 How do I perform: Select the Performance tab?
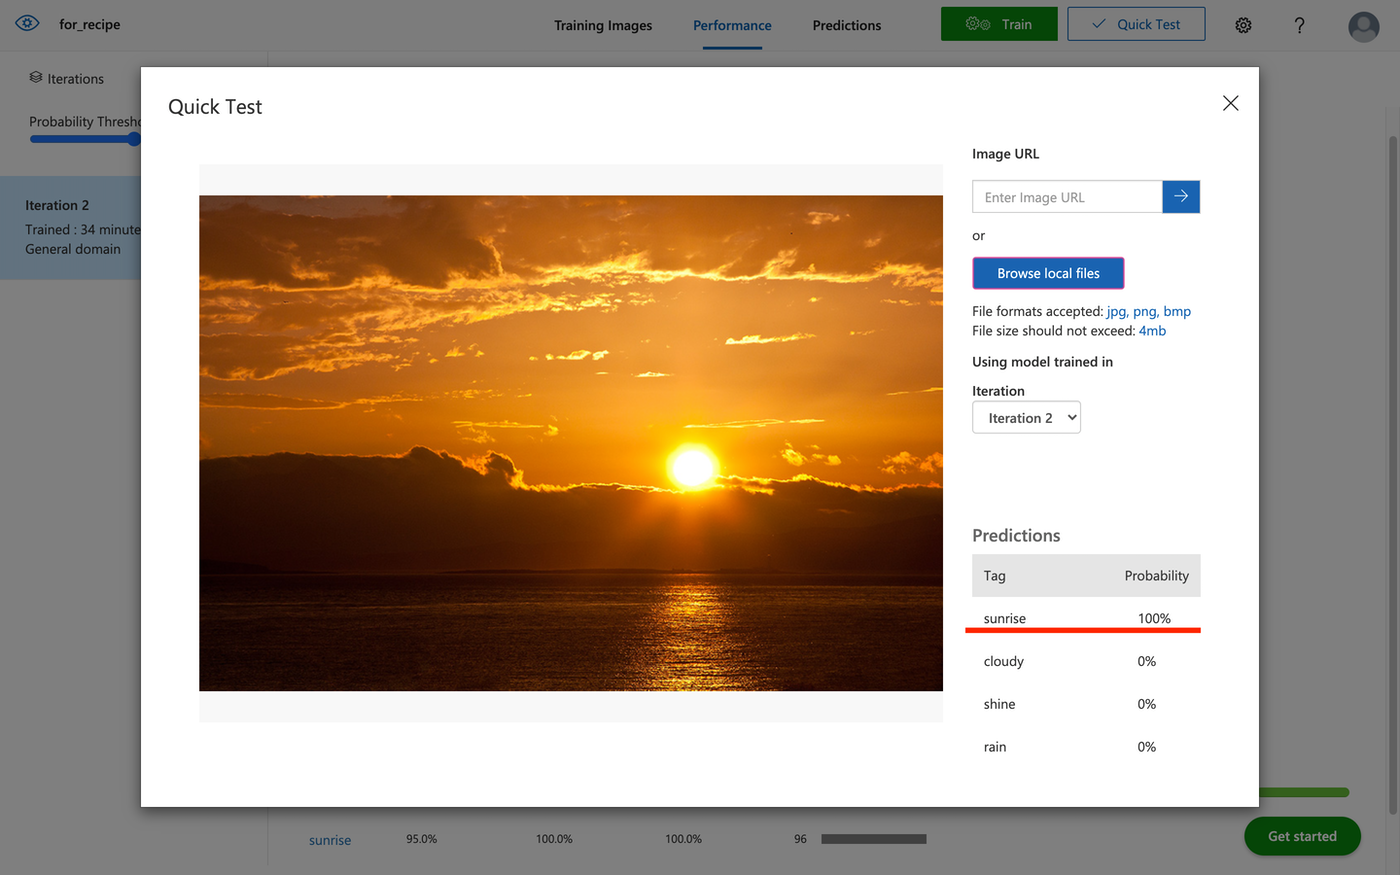(732, 25)
